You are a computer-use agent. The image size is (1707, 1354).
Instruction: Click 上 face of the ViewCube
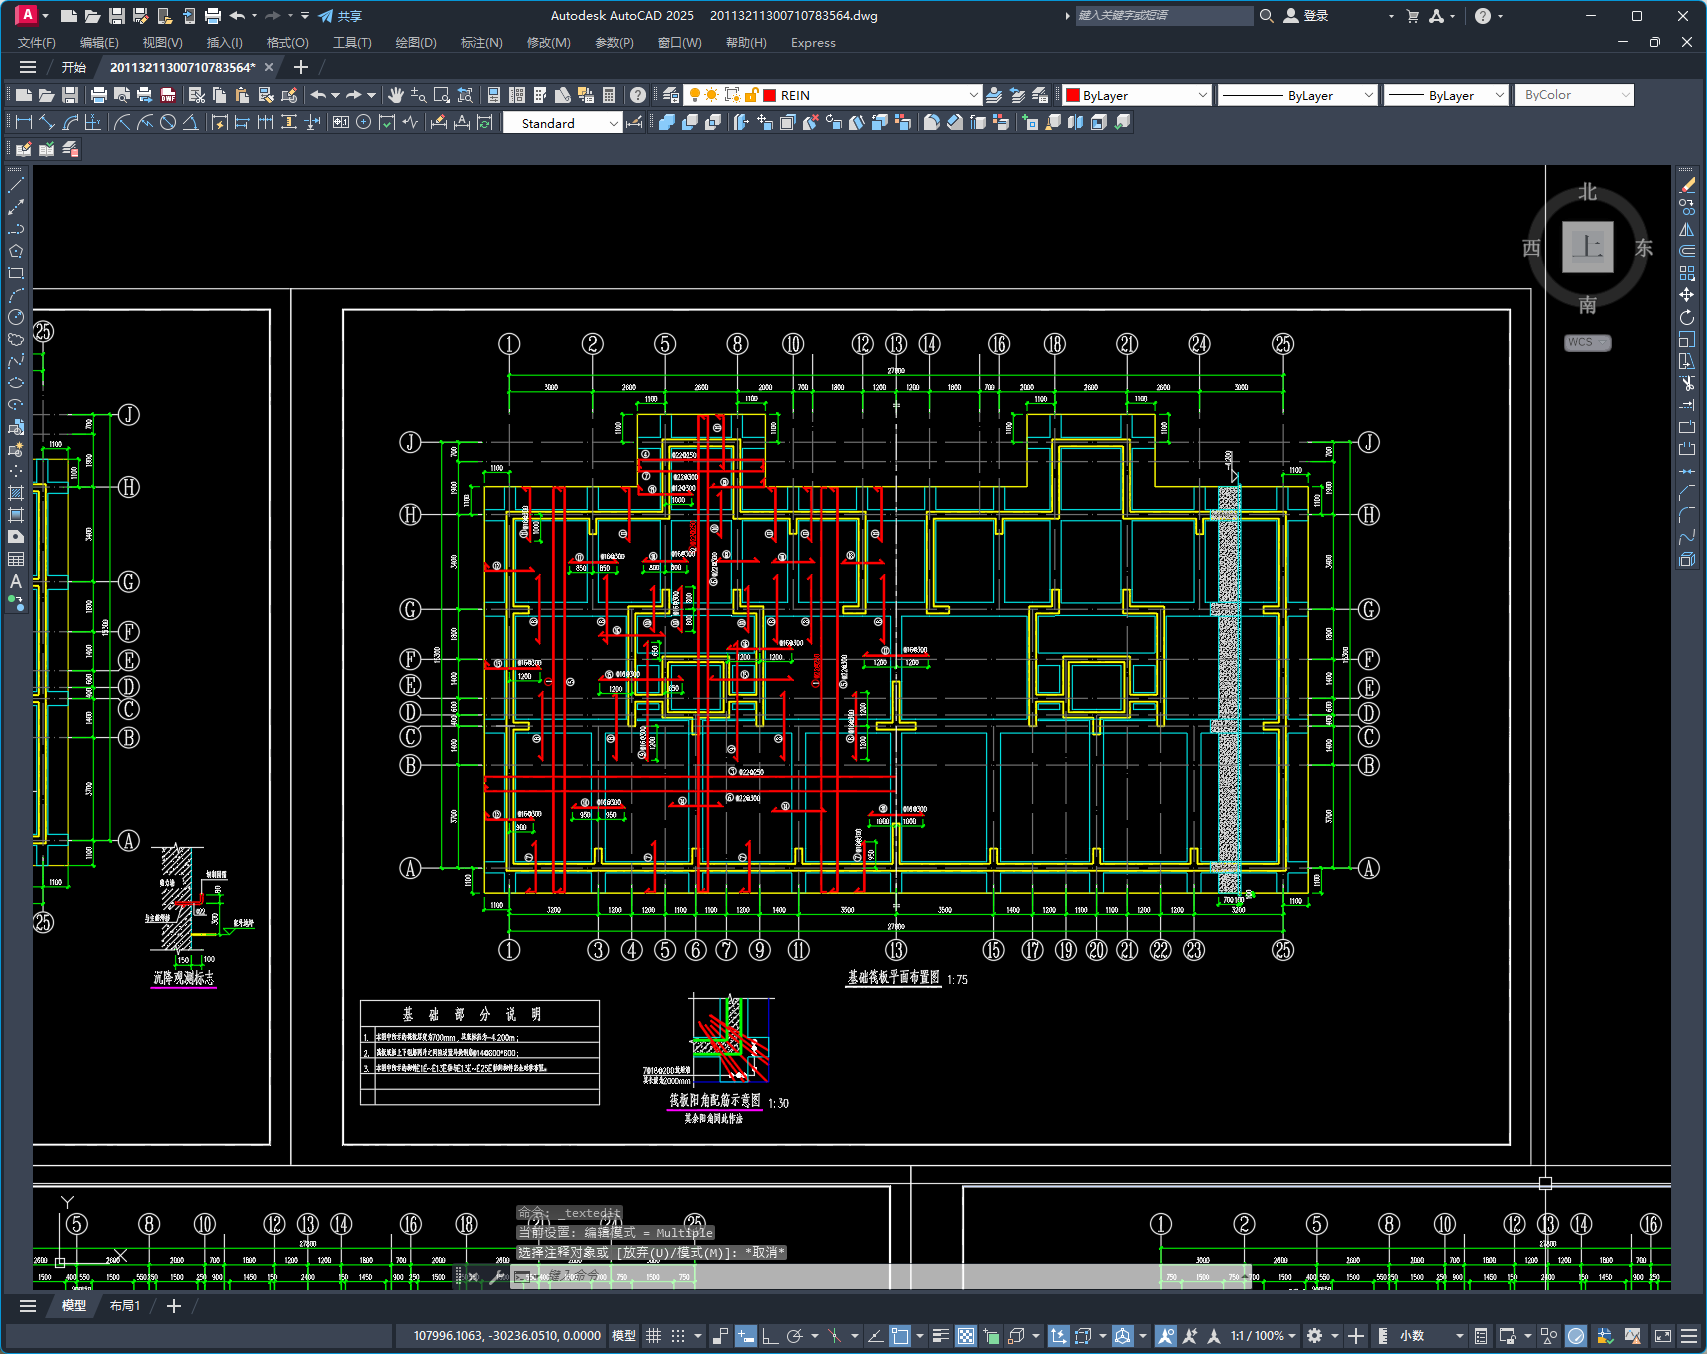pos(1587,247)
